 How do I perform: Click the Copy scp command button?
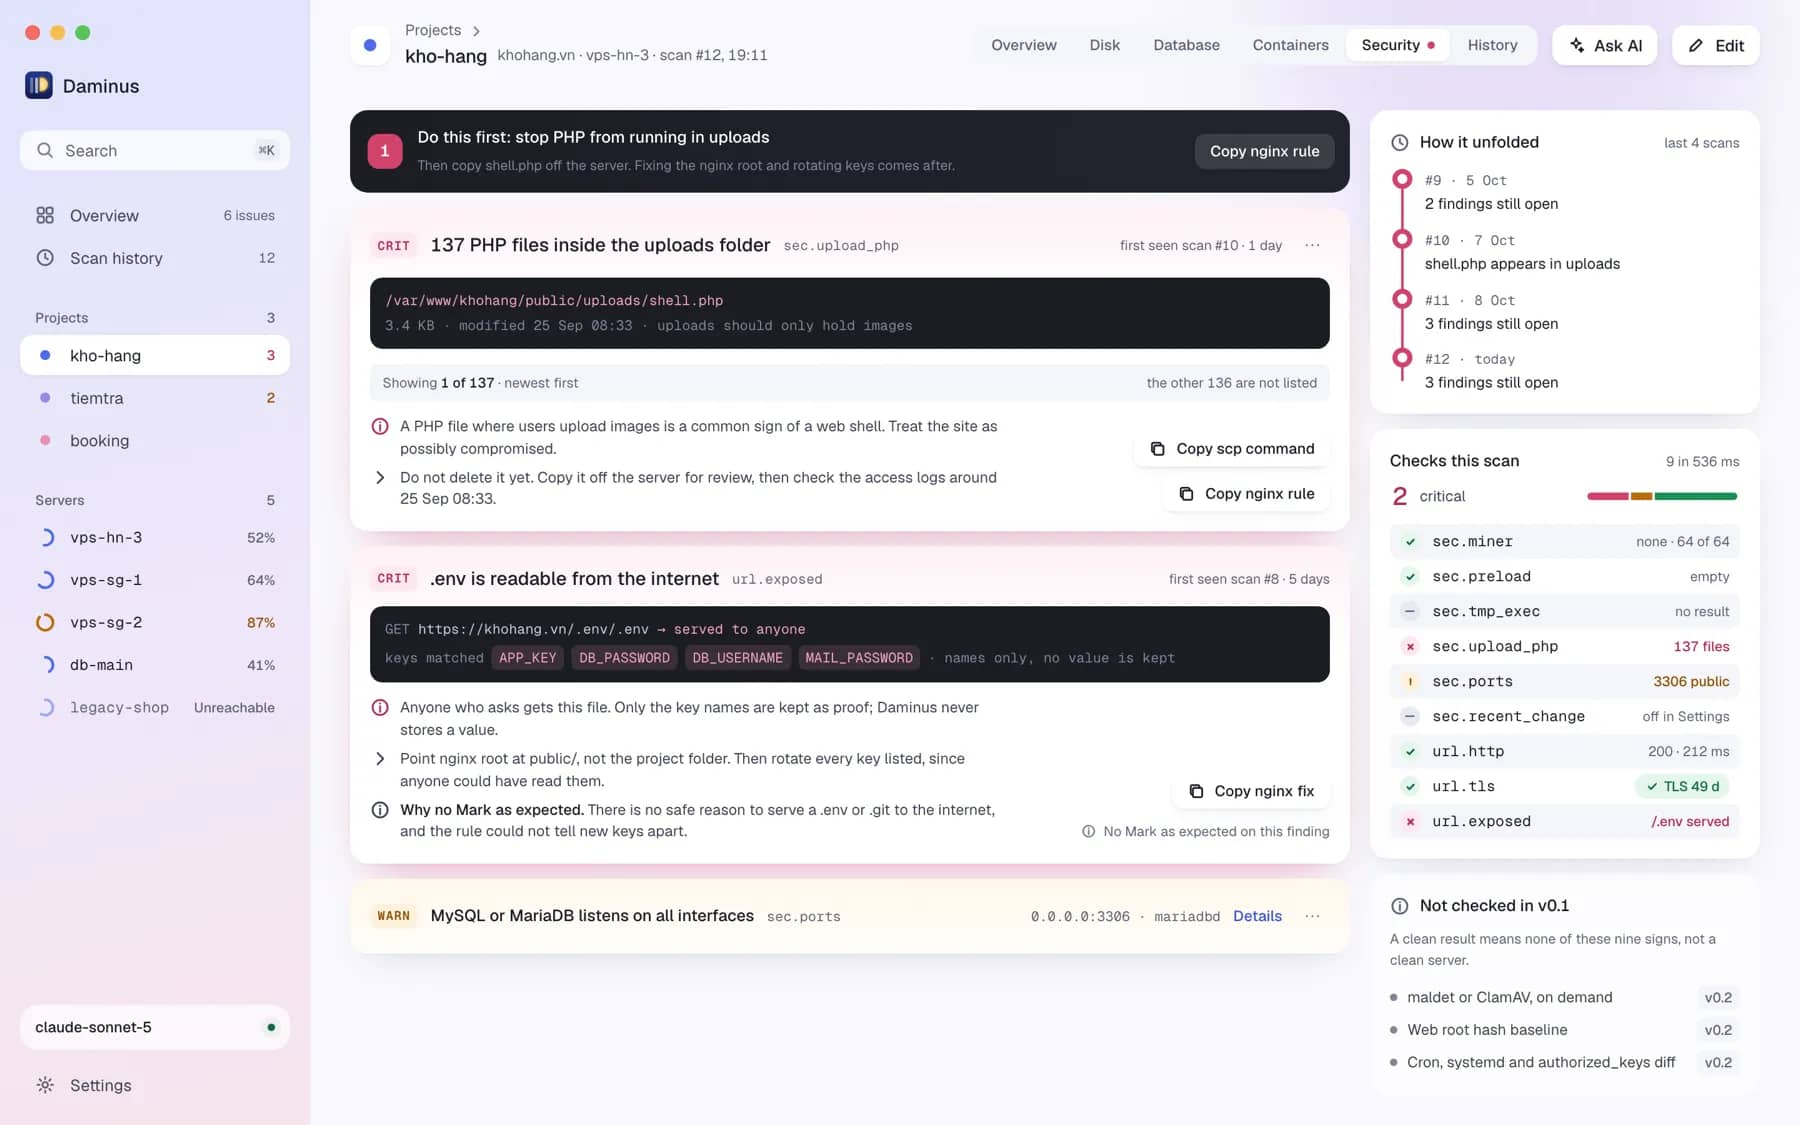pos(1232,449)
